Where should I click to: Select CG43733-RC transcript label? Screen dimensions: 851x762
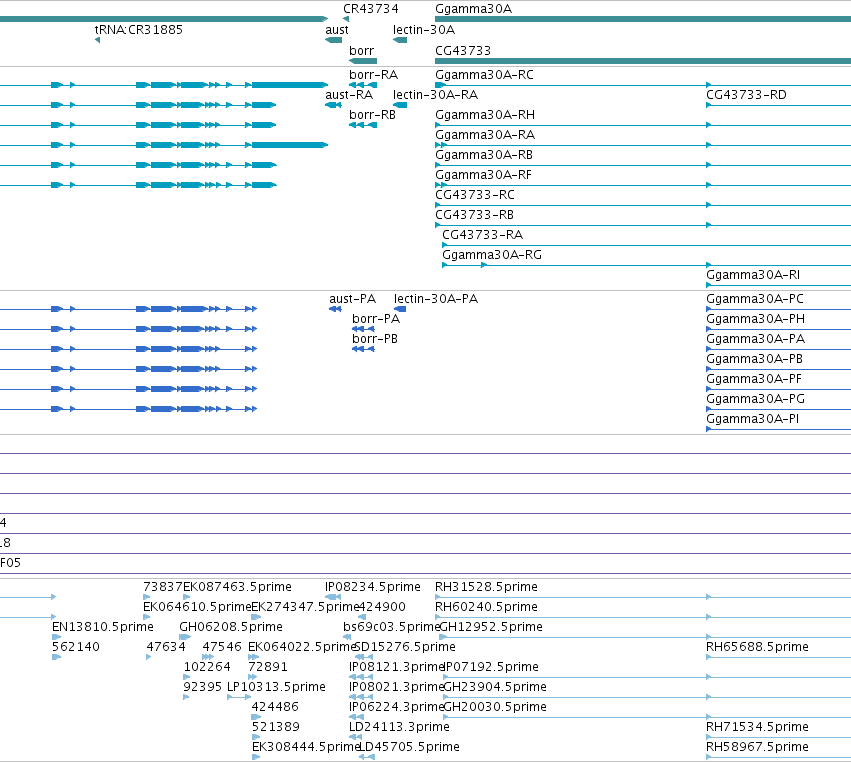[x=475, y=195]
